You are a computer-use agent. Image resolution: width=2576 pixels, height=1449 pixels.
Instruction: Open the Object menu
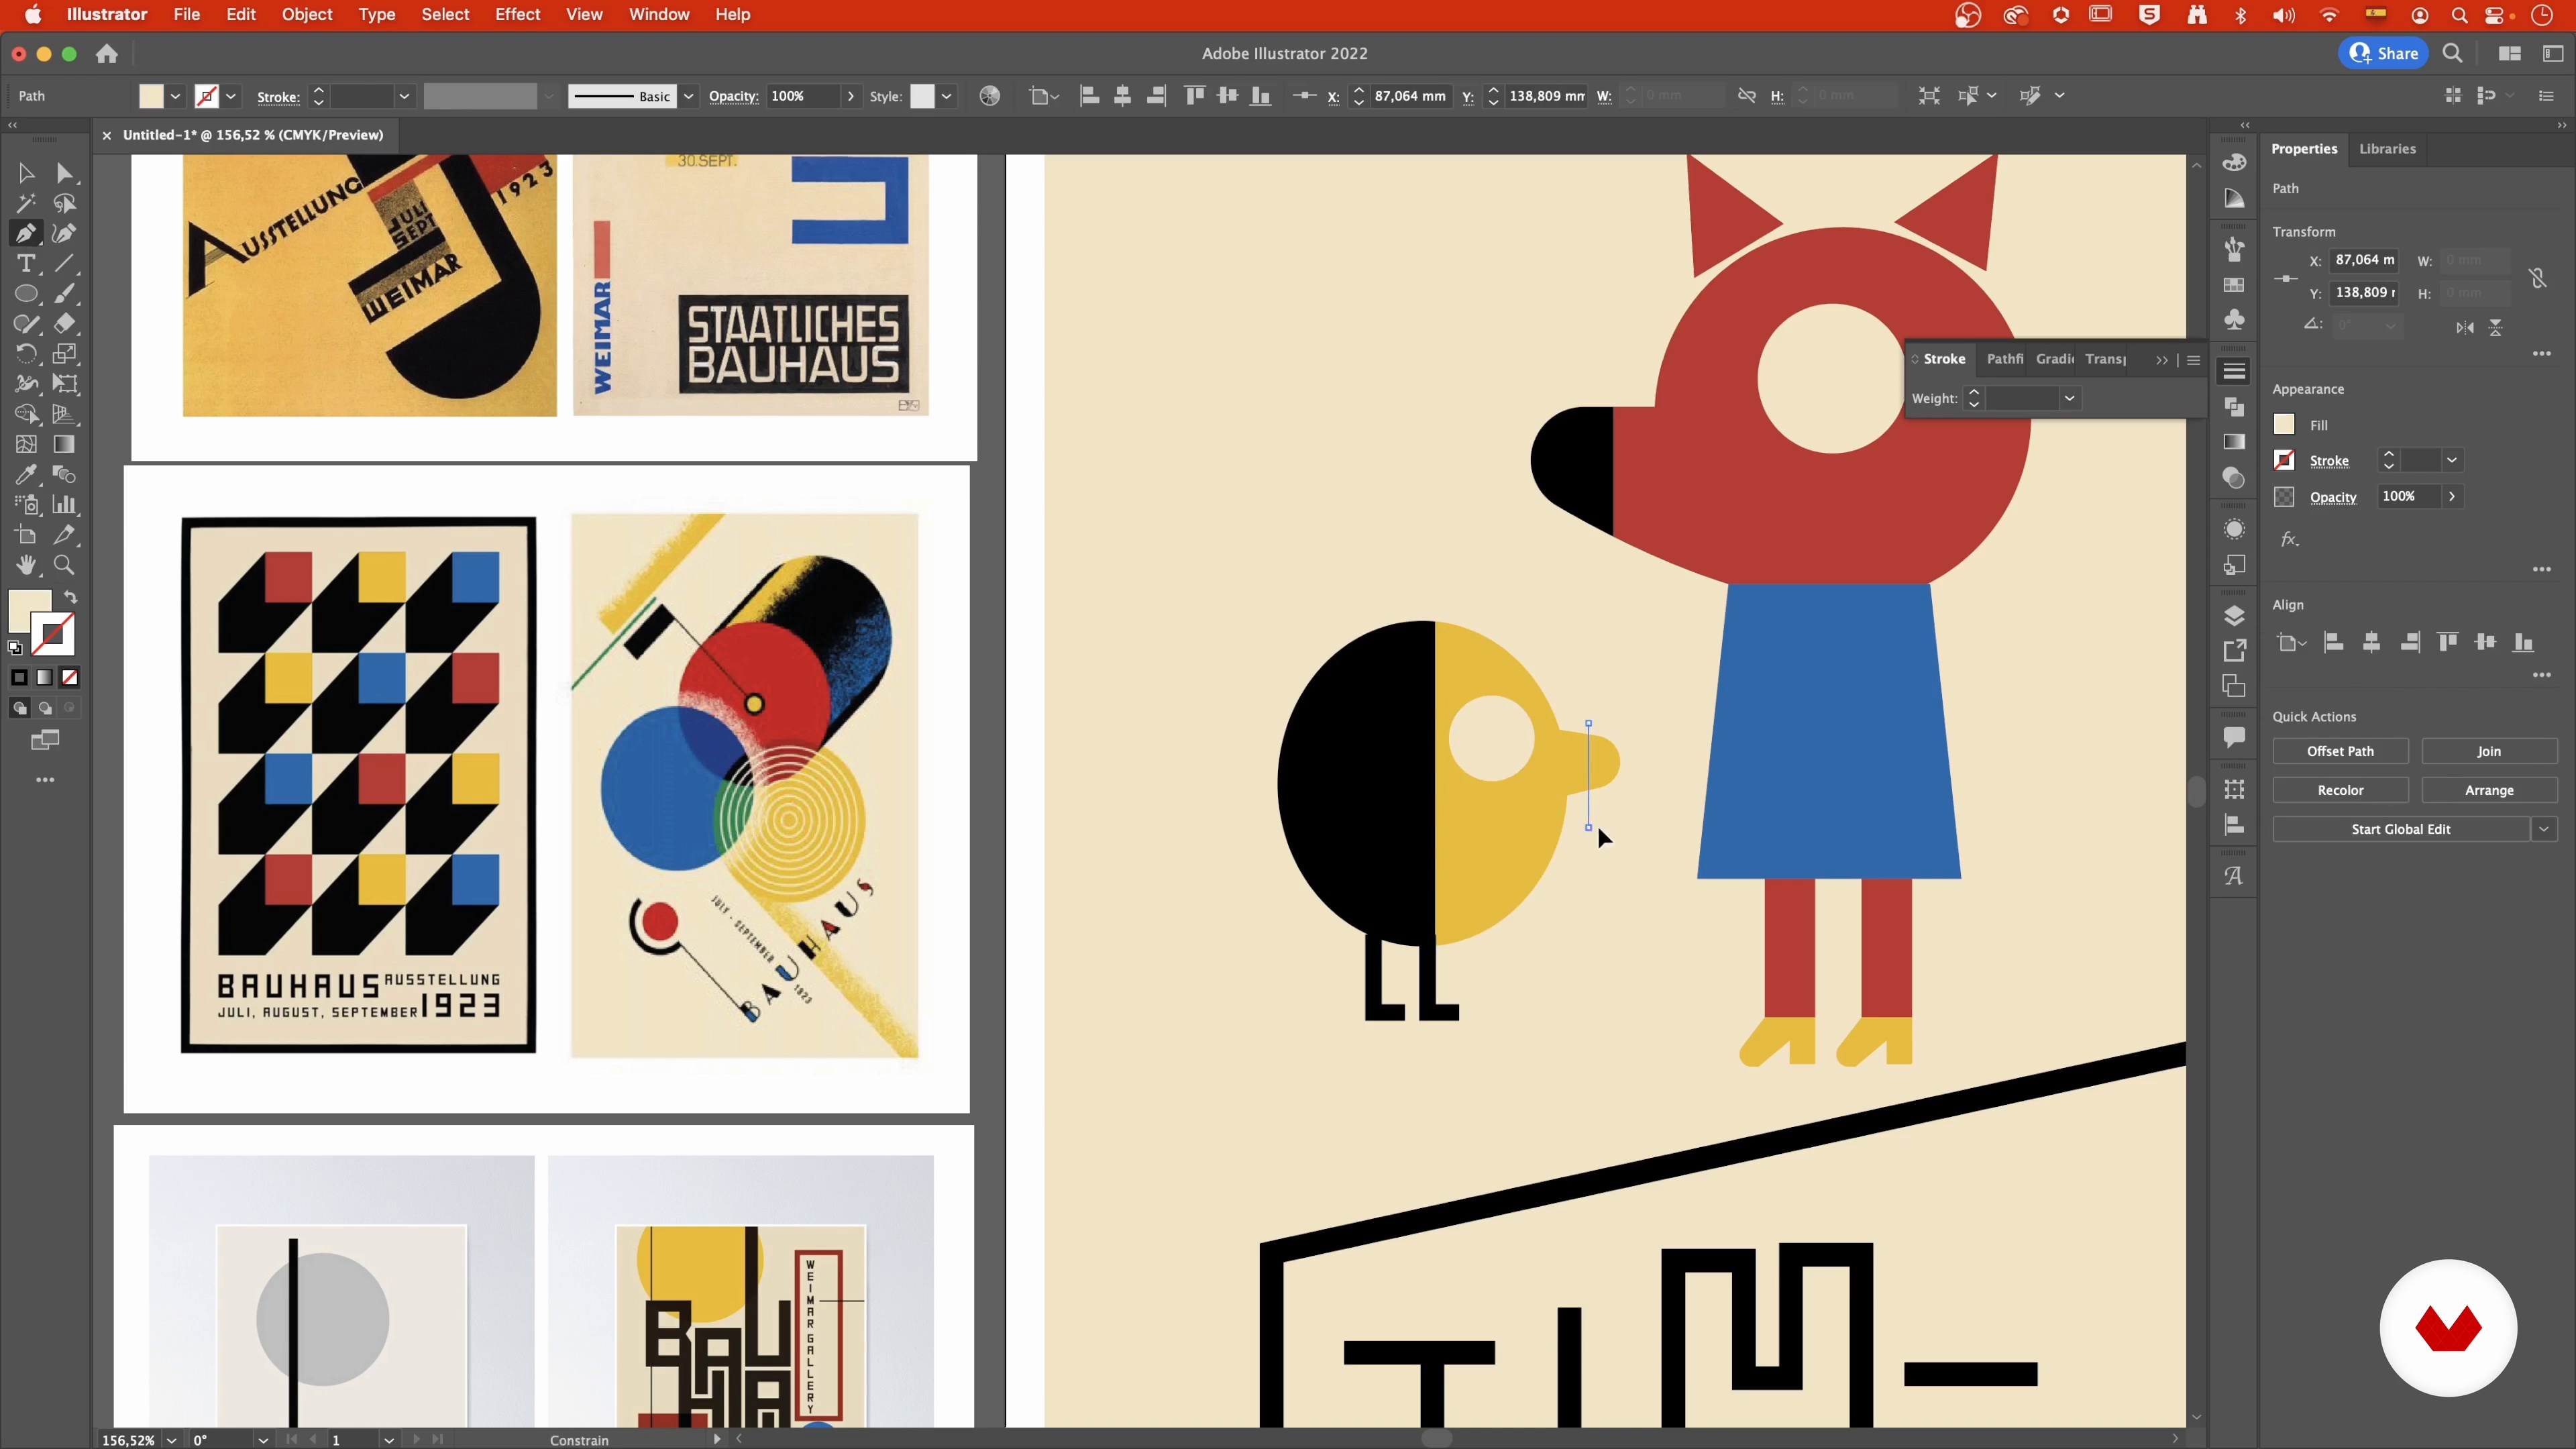point(307,14)
